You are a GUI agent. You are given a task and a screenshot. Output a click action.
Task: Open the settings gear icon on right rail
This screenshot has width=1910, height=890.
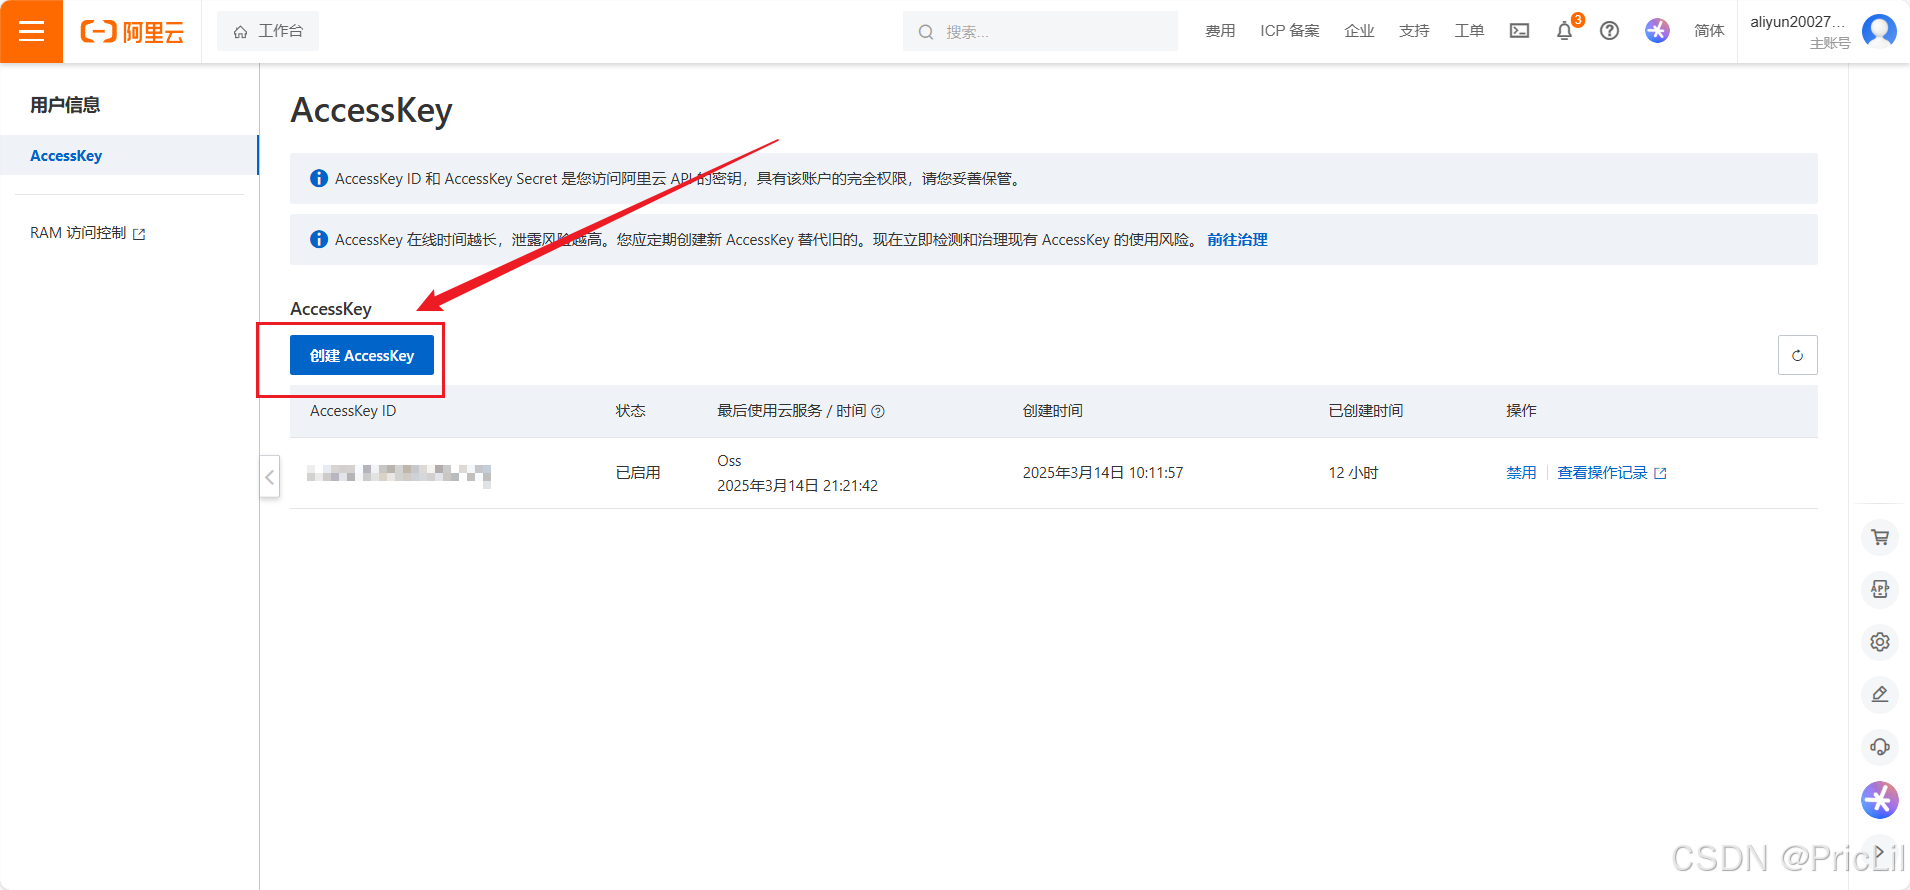[1880, 642]
